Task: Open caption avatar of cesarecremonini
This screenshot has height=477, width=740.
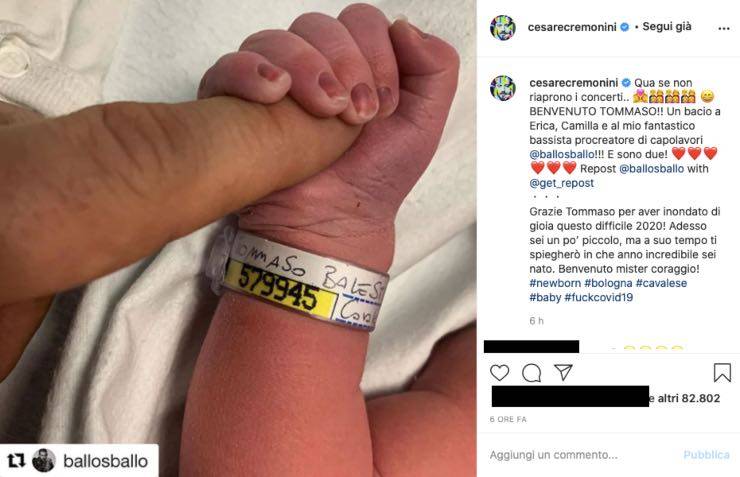Action: tap(503, 88)
